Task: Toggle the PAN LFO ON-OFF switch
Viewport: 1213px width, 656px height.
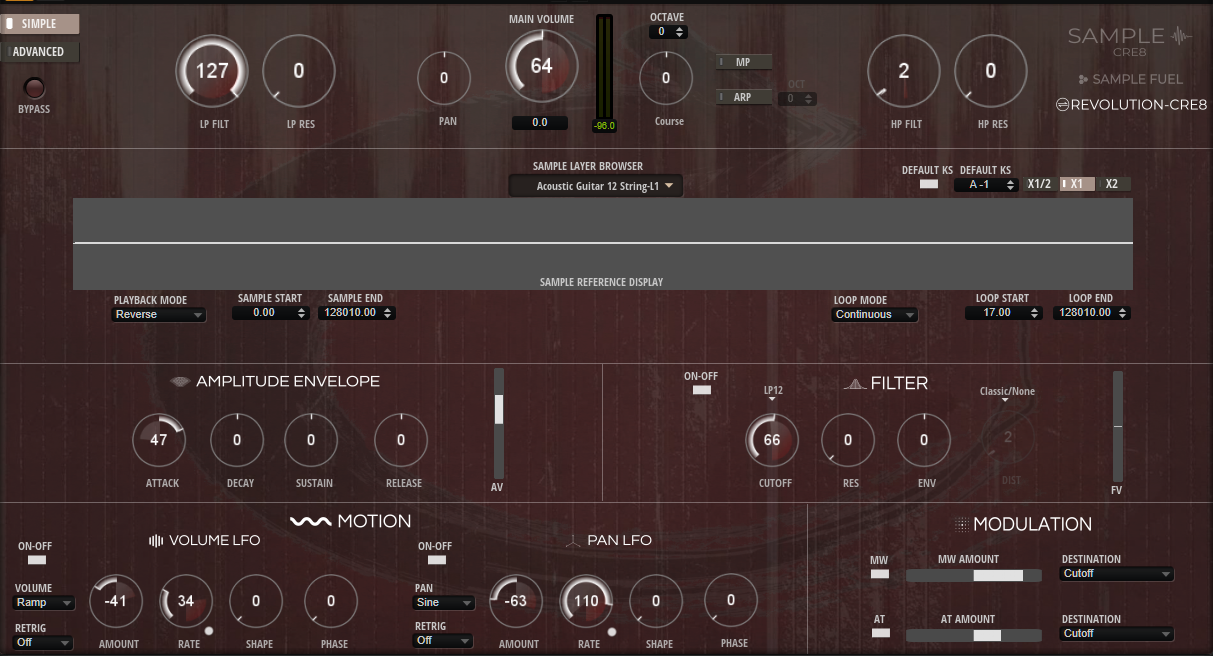Action: click(x=436, y=562)
